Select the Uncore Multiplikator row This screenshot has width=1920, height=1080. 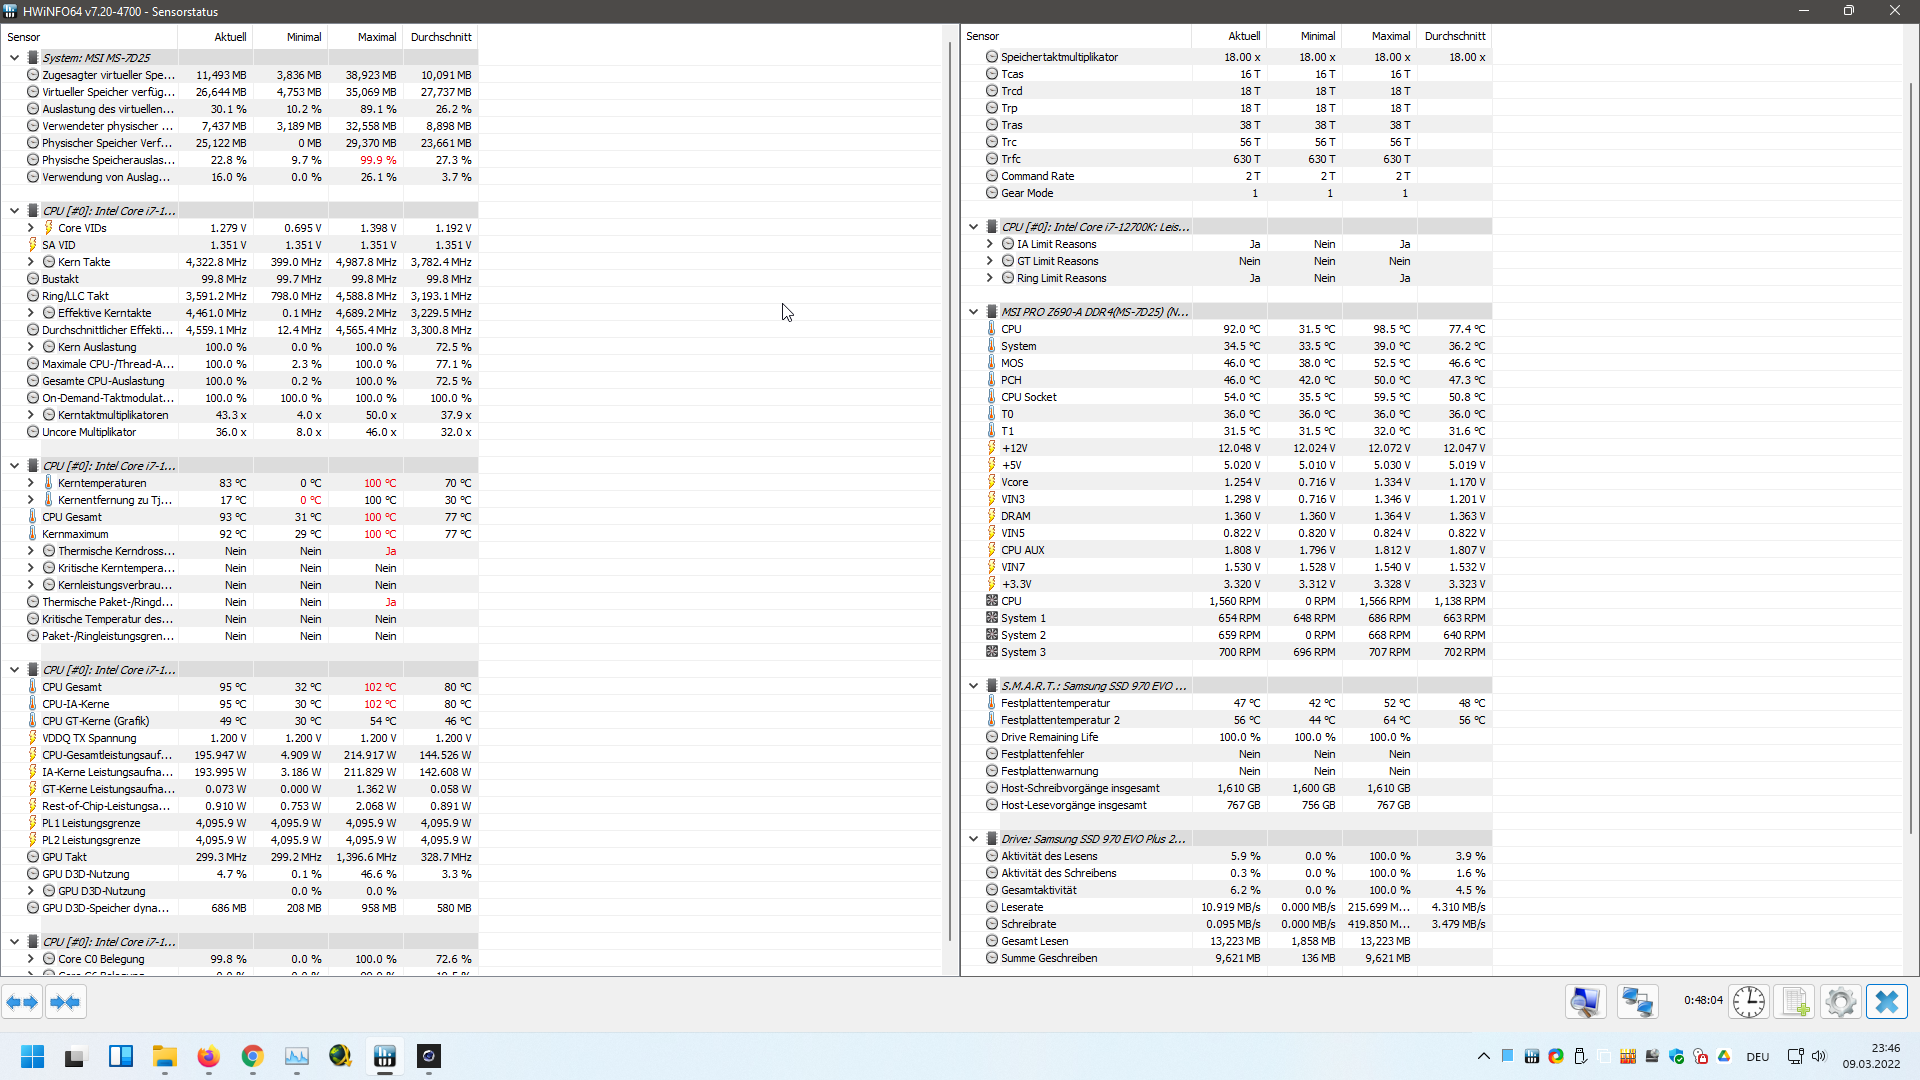[x=239, y=432]
